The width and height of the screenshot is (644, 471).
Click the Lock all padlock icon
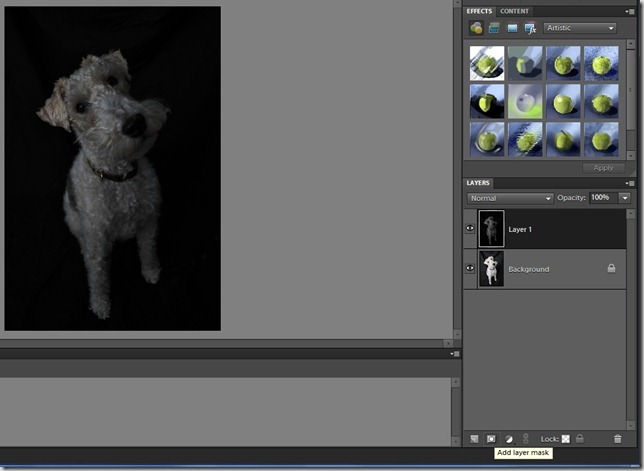580,439
